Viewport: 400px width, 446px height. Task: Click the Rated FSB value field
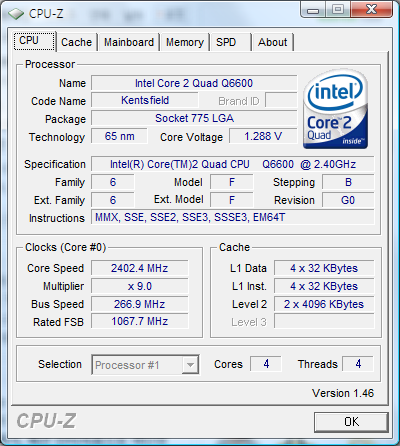(140, 321)
